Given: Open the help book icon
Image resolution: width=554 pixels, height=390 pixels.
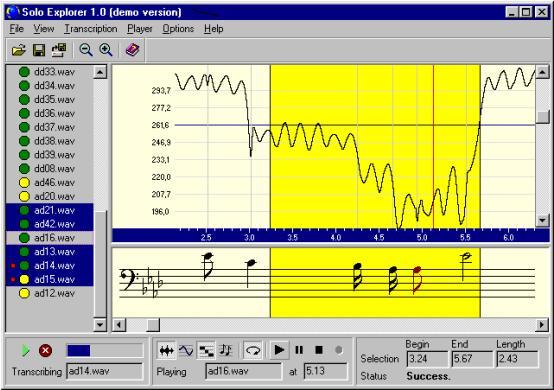Looking at the screenshot, I should 132,50.
